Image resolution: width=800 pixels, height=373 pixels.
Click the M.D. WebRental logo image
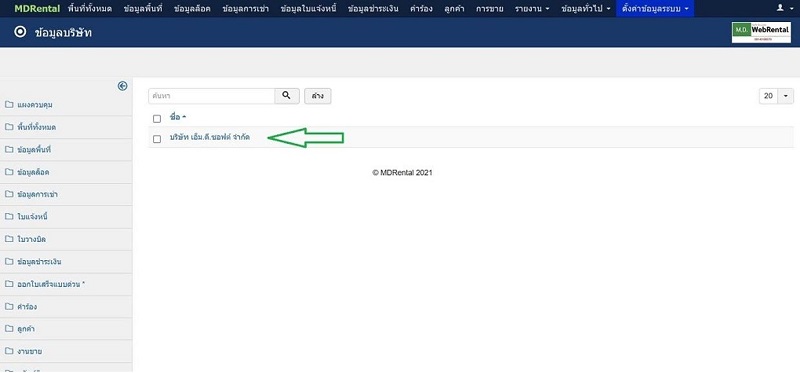[761, 33]
